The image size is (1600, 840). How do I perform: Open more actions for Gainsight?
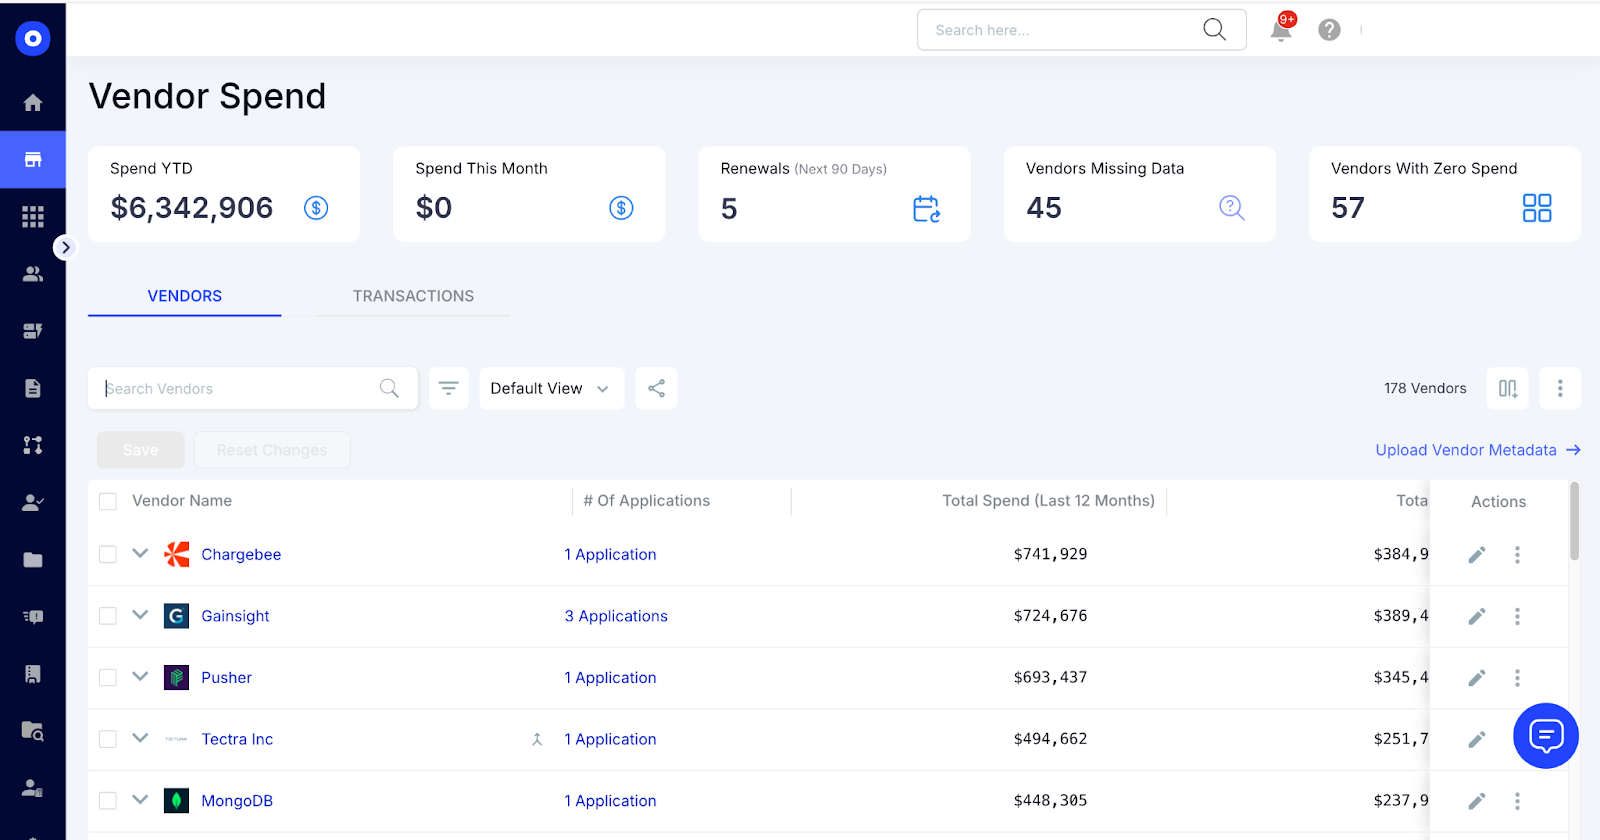[1517, 617]
